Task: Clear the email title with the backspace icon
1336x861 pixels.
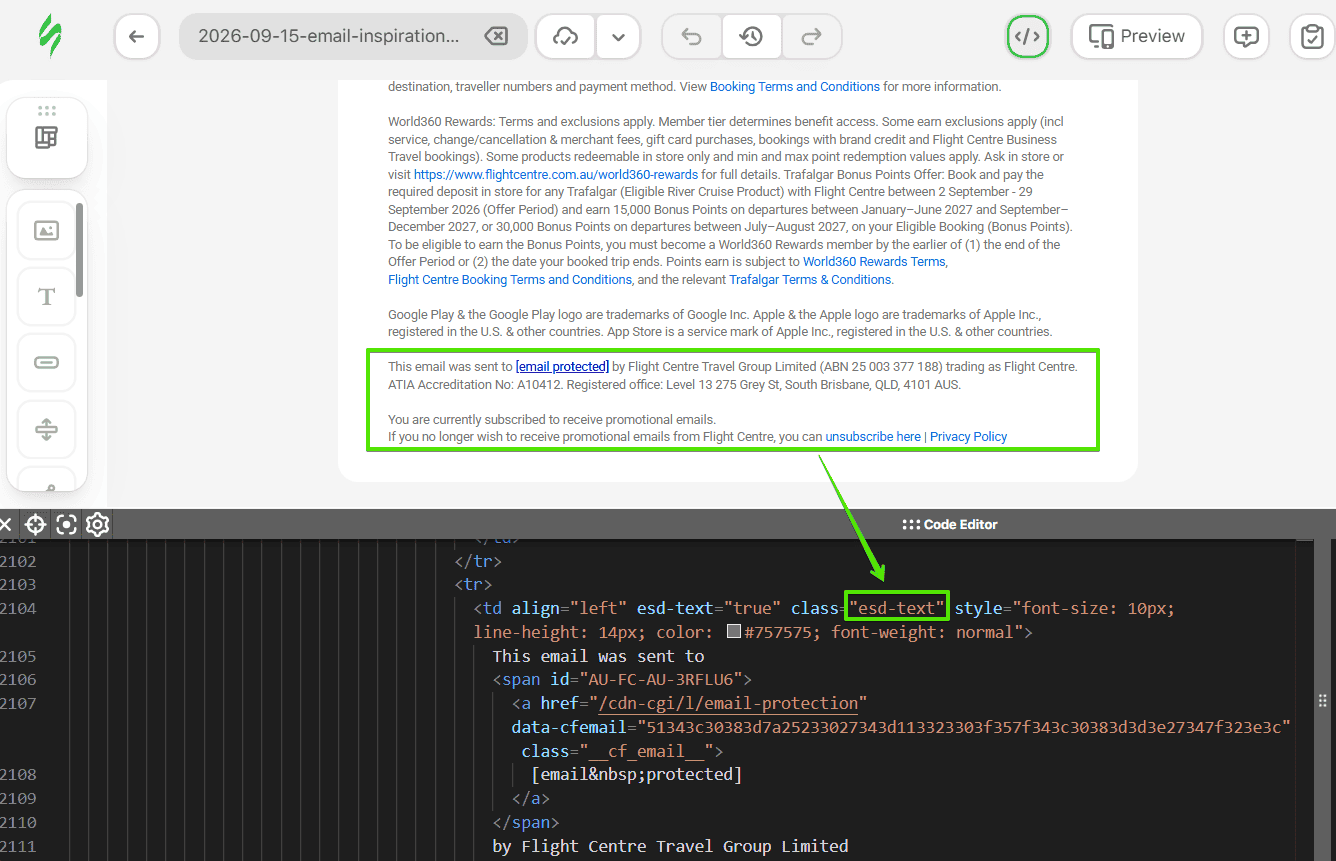Action: (x=495, y=37)
